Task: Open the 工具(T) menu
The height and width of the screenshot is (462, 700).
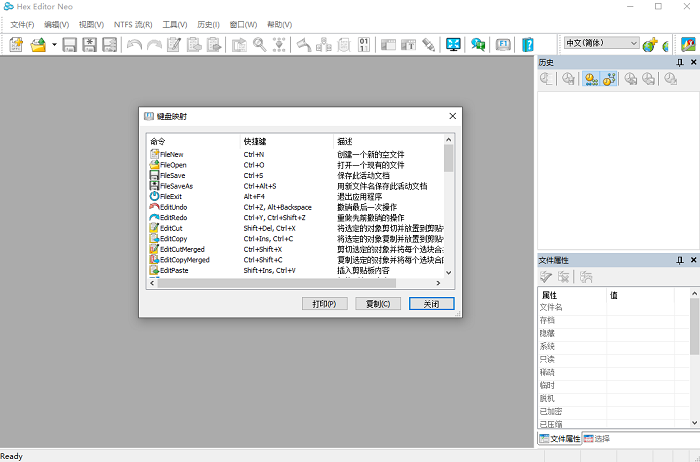Action: click(x=175, y=23)
